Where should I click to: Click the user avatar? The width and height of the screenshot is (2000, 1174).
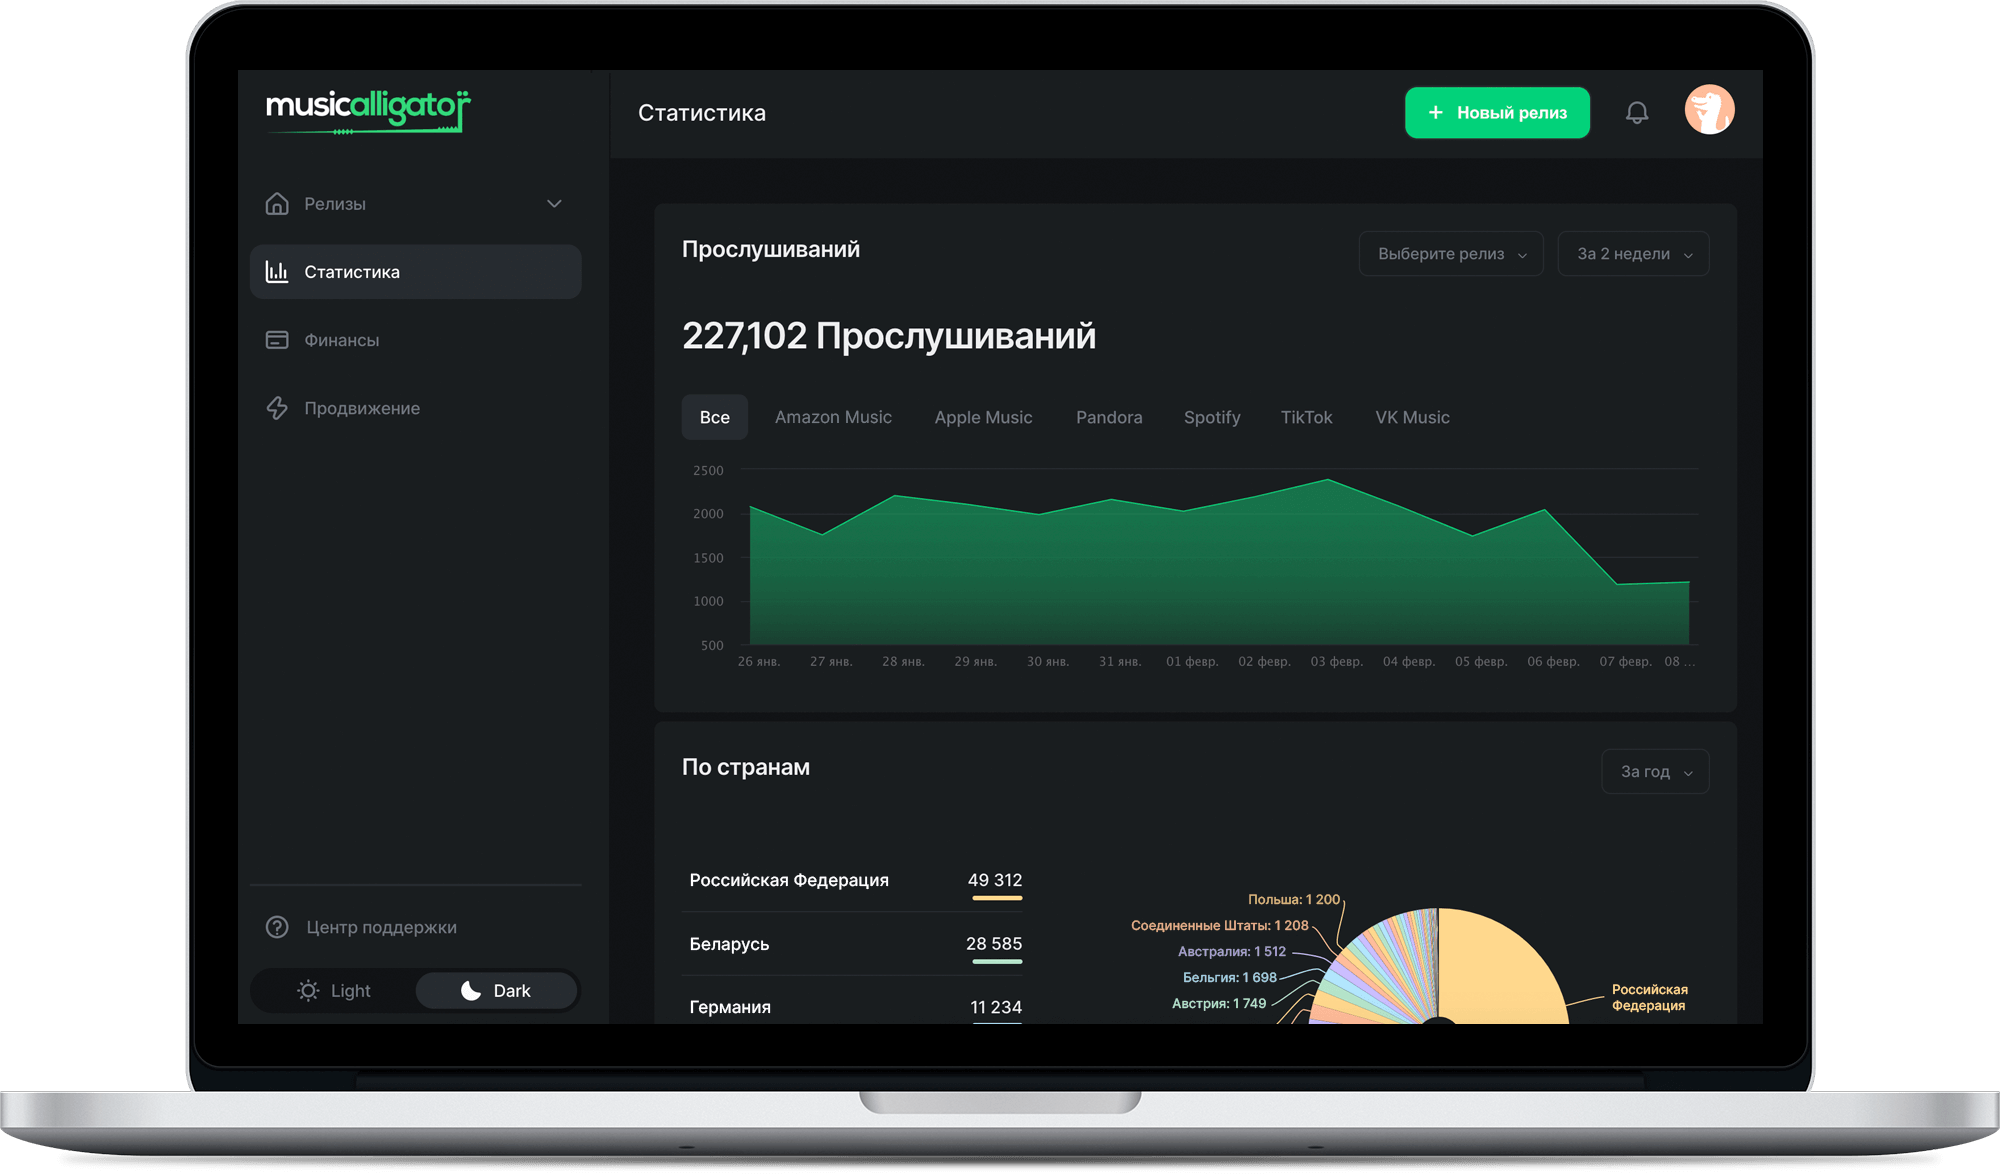pos(1709,110)
